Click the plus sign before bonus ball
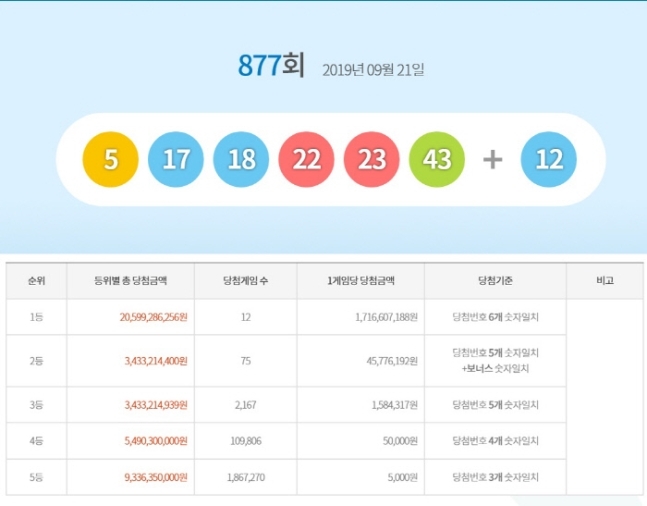This screenshot has width=647, height=506. click(493, 160)
